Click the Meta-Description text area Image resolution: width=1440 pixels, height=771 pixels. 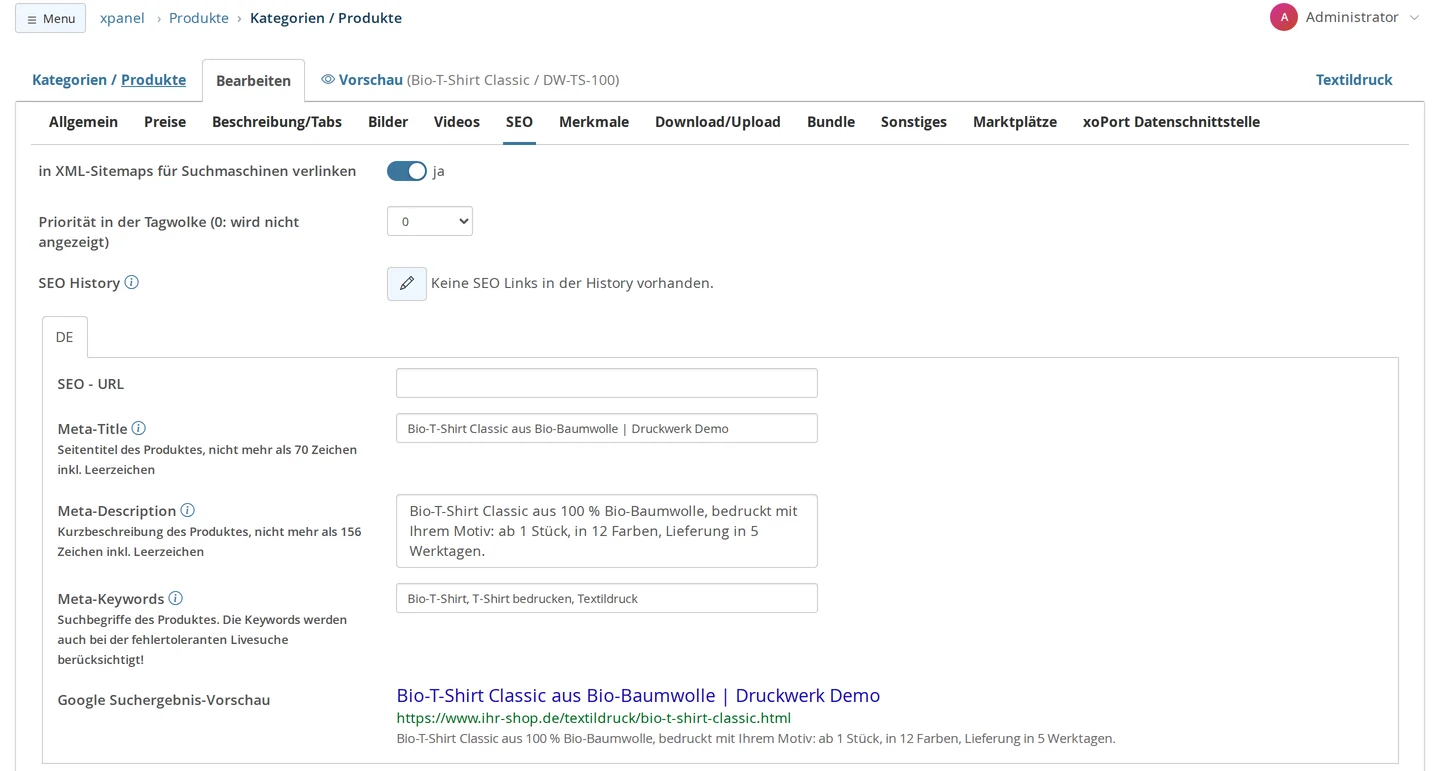[x=607, y=531]
